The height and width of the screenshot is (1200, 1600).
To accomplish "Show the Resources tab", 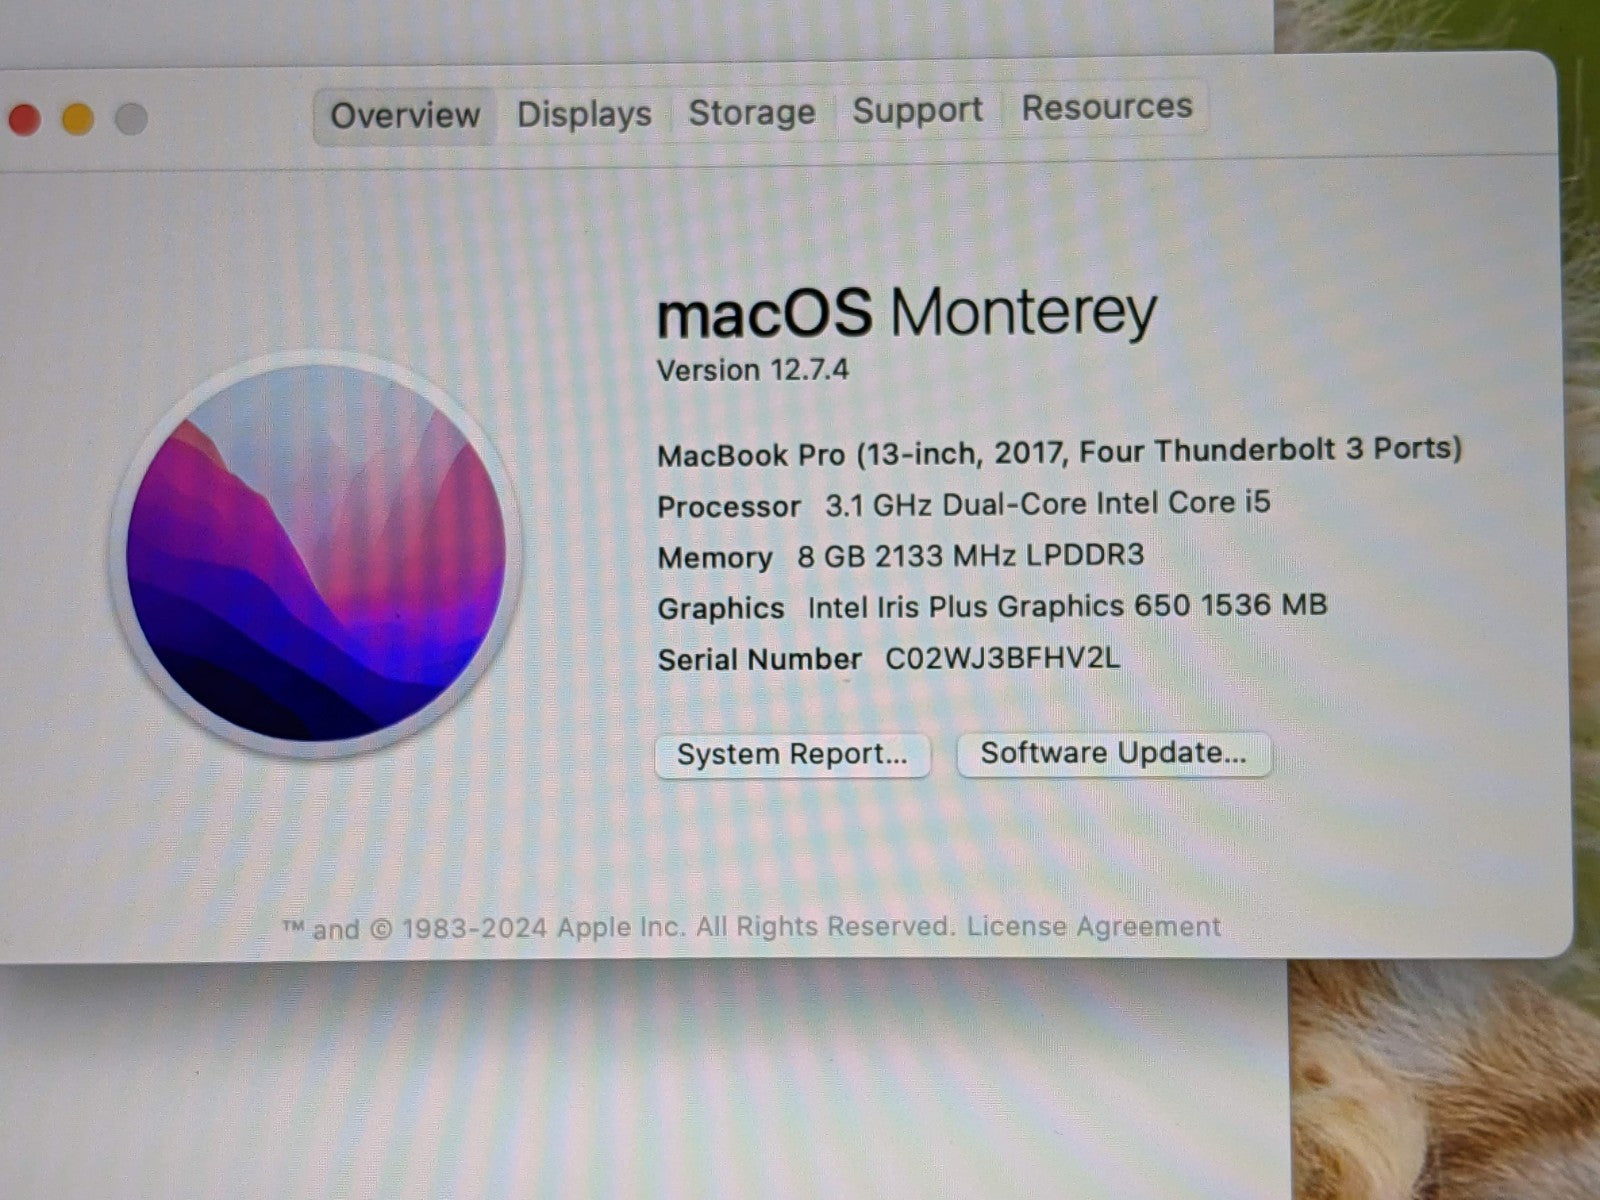I will pyautogui.click(x=1107, y=107).
